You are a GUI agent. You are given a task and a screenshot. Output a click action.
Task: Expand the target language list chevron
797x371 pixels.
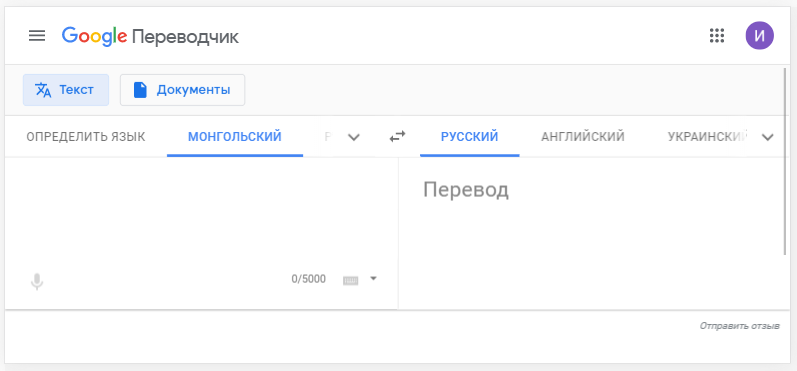click(768, 137)
